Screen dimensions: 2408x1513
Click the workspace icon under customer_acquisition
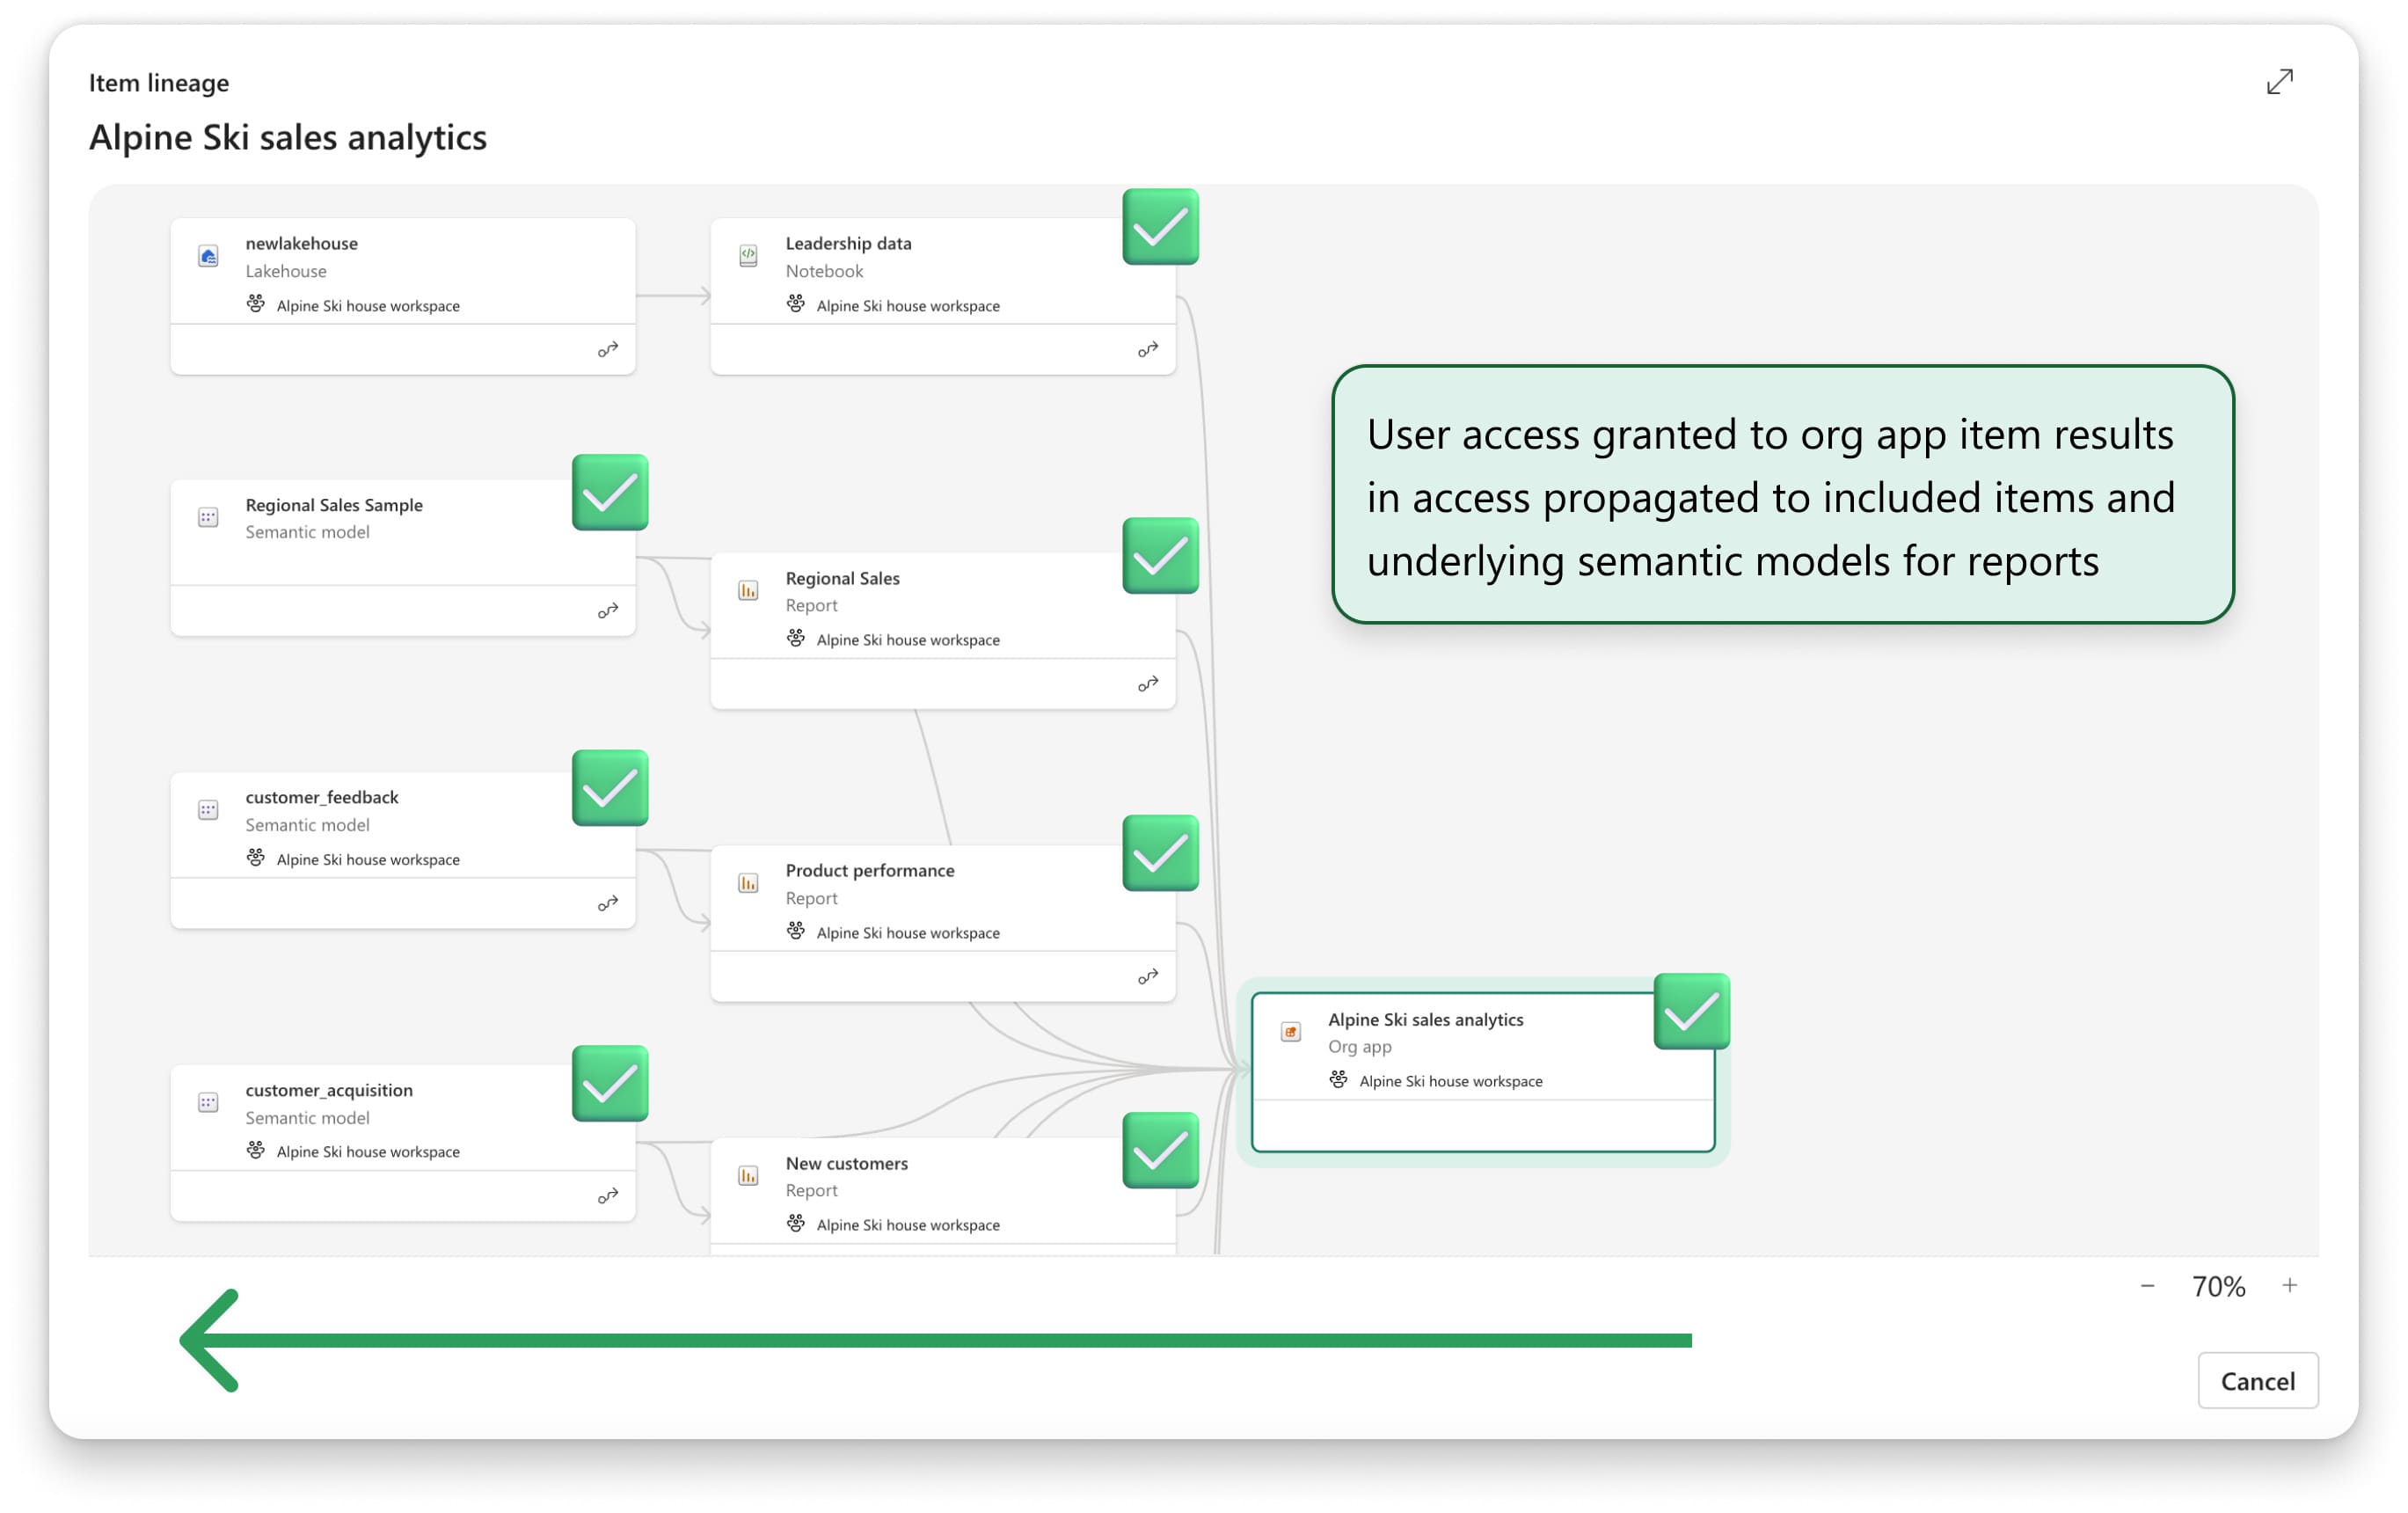click(256, 1150)
